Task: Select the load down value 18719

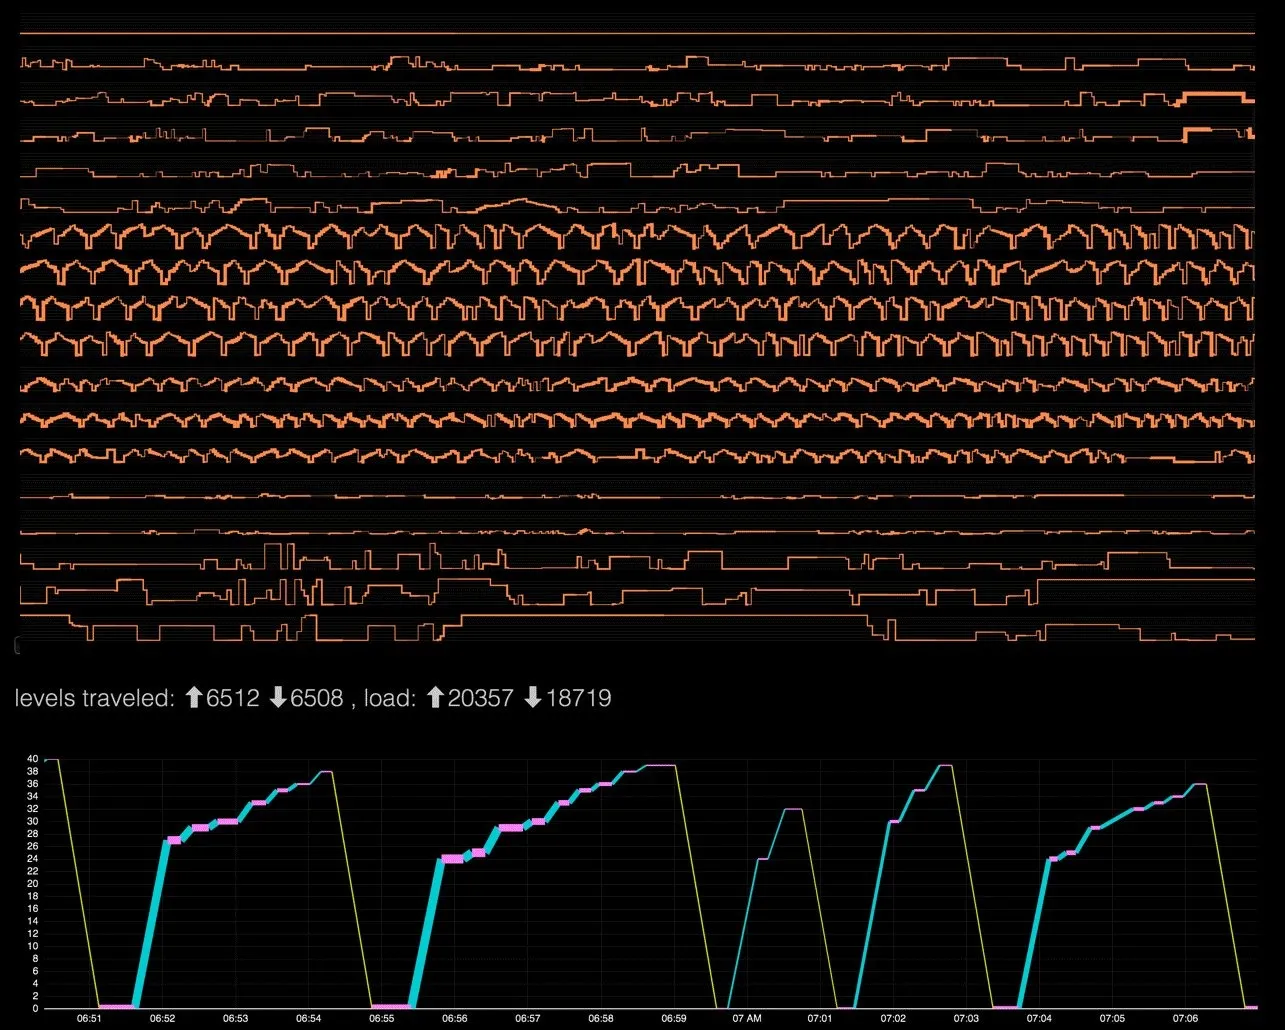Action: tap(579, 698)
